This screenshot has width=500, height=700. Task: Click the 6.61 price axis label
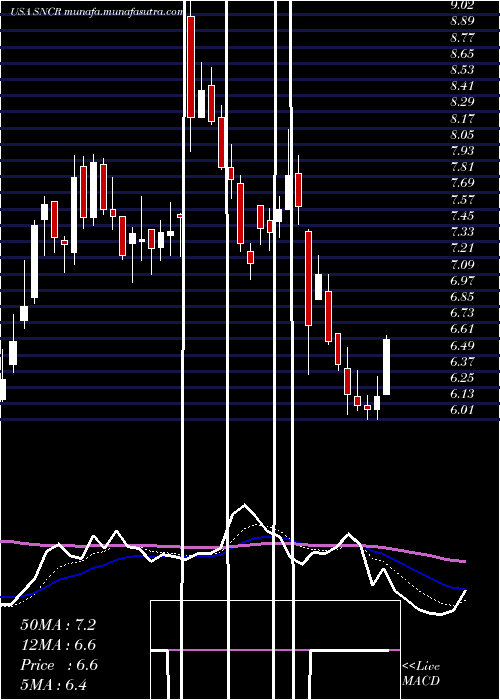click(462, 329)
